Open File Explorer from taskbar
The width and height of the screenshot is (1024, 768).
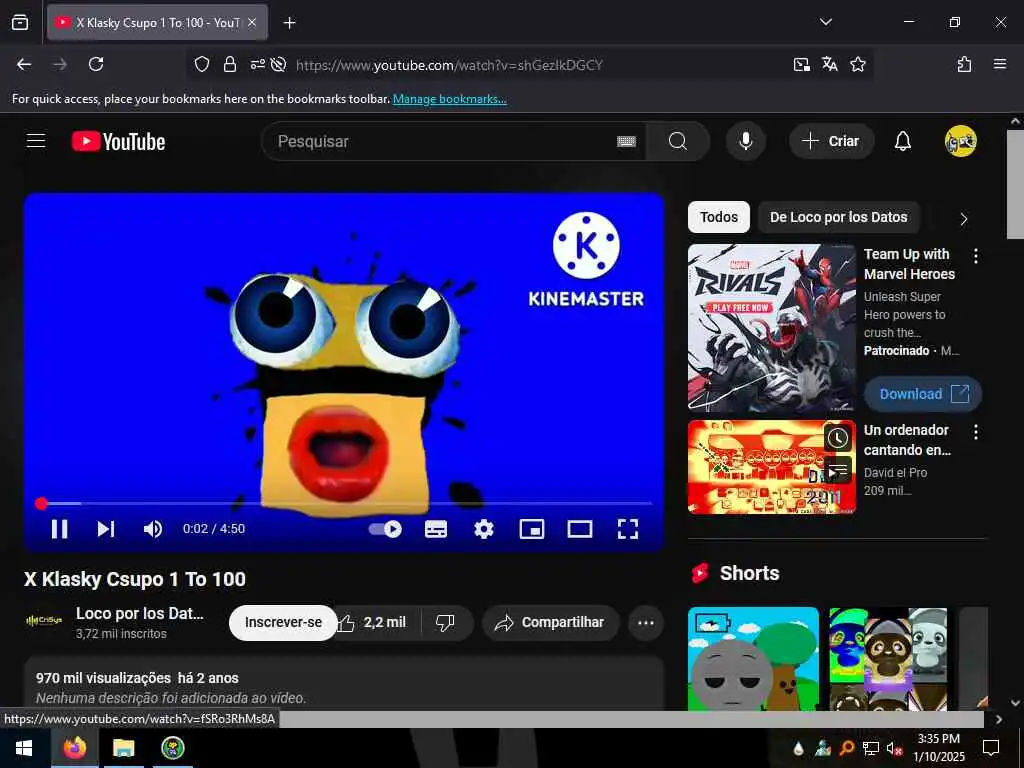123,747
